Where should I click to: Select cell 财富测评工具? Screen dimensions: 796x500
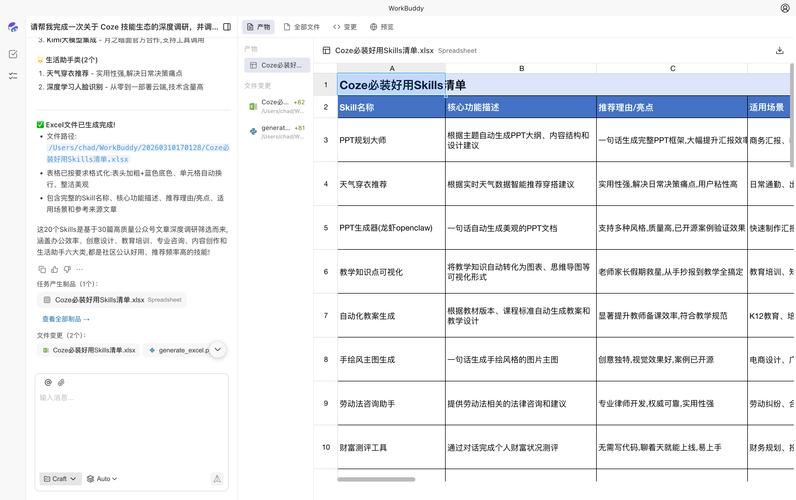pos(391,447)
